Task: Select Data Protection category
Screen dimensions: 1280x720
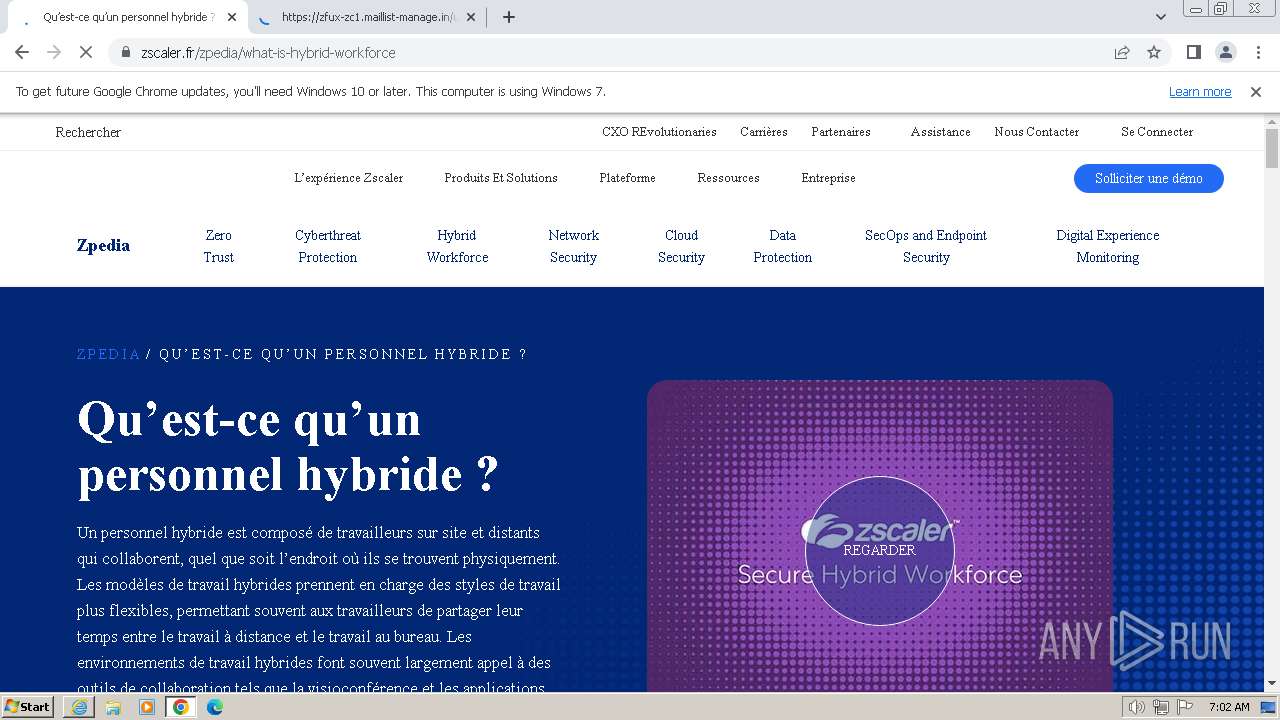Action: (782, 246)
